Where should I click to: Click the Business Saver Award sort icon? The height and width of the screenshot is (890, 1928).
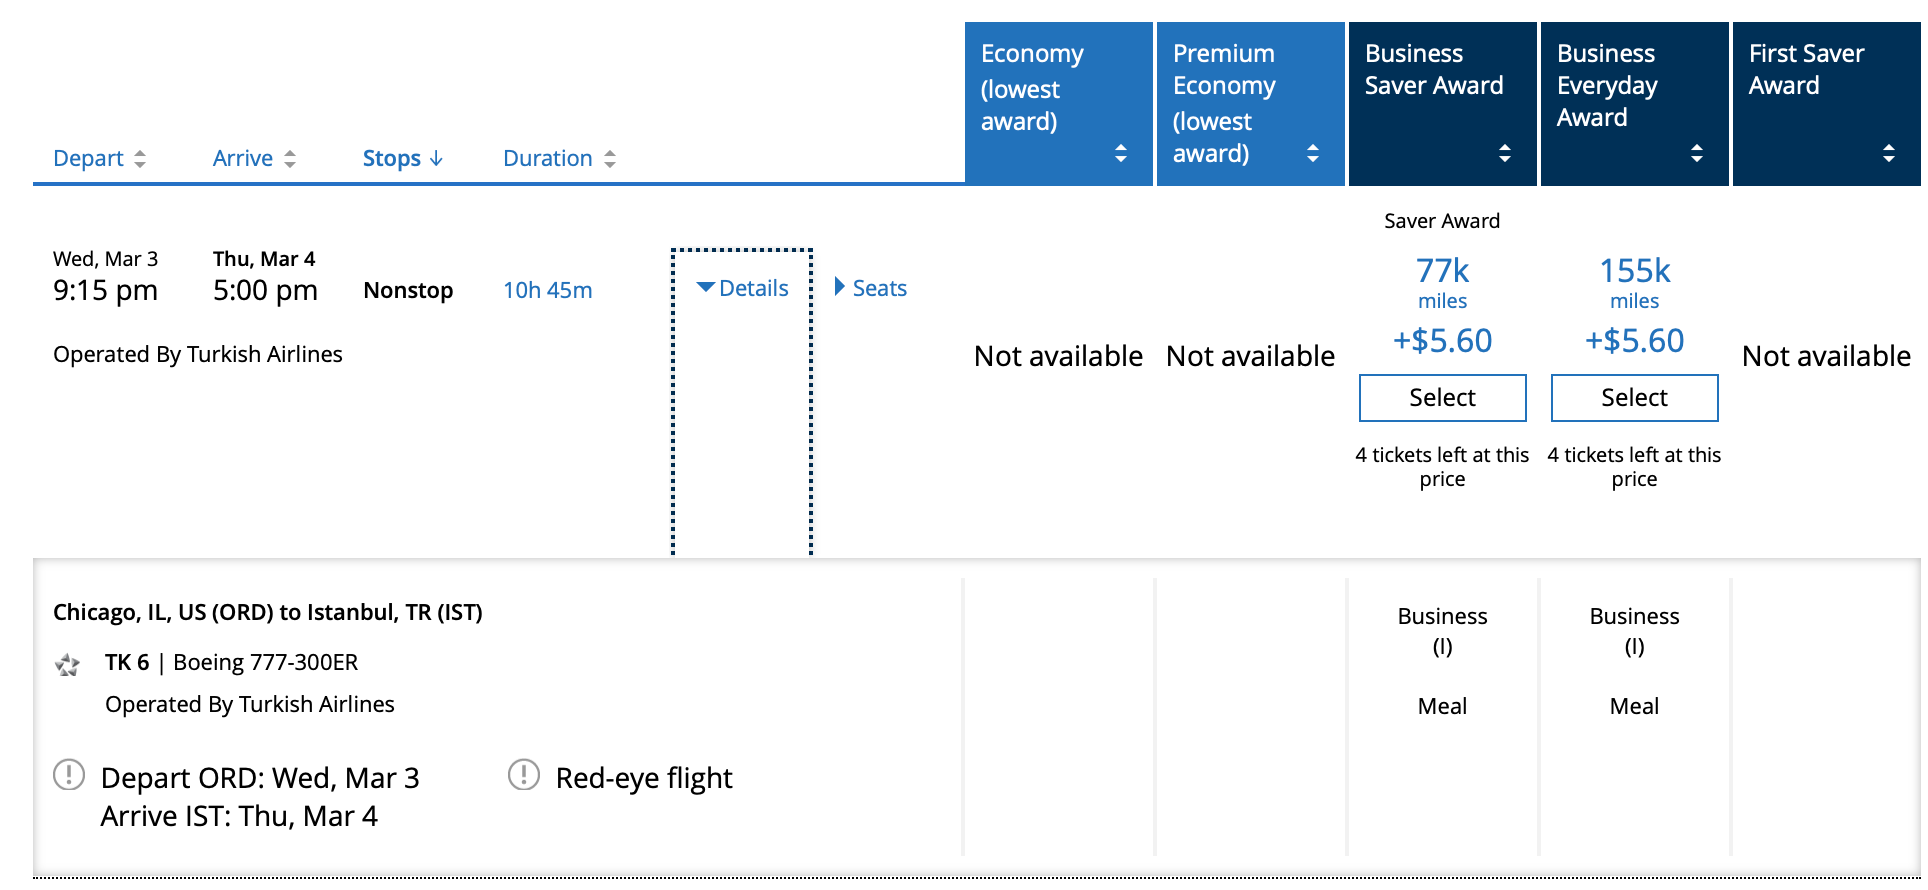pyautogui.click(x=1505, y=154)
